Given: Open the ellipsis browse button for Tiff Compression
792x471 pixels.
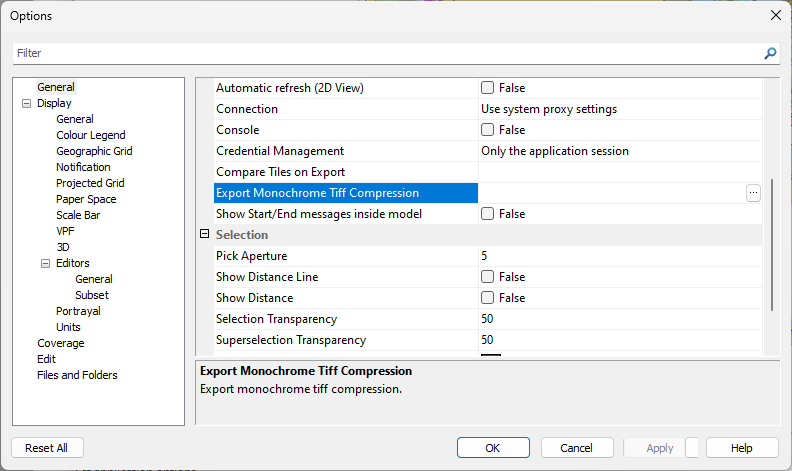Looking at the screenshot, I should tap(753, 193).
